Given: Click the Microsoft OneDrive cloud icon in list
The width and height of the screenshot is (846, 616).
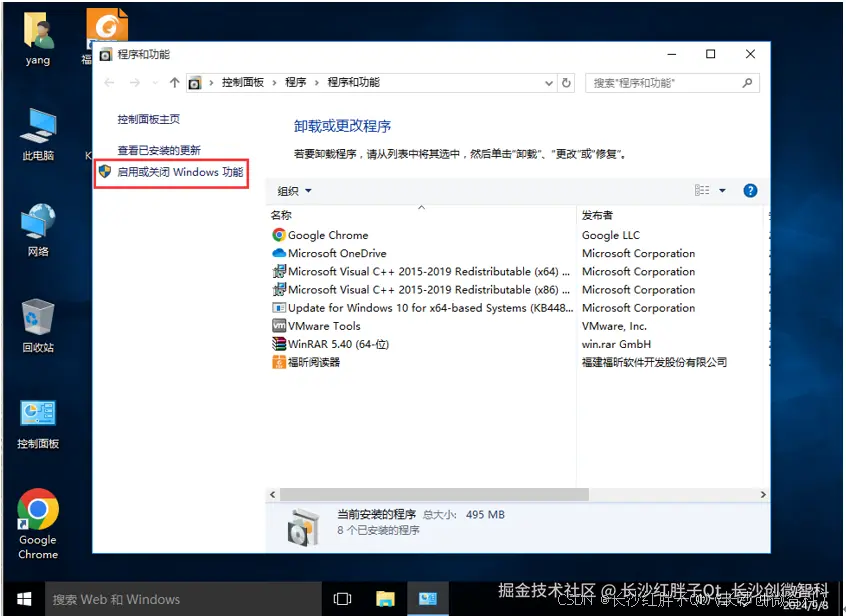Looking at the screenshot, I should tap(279, 253).
